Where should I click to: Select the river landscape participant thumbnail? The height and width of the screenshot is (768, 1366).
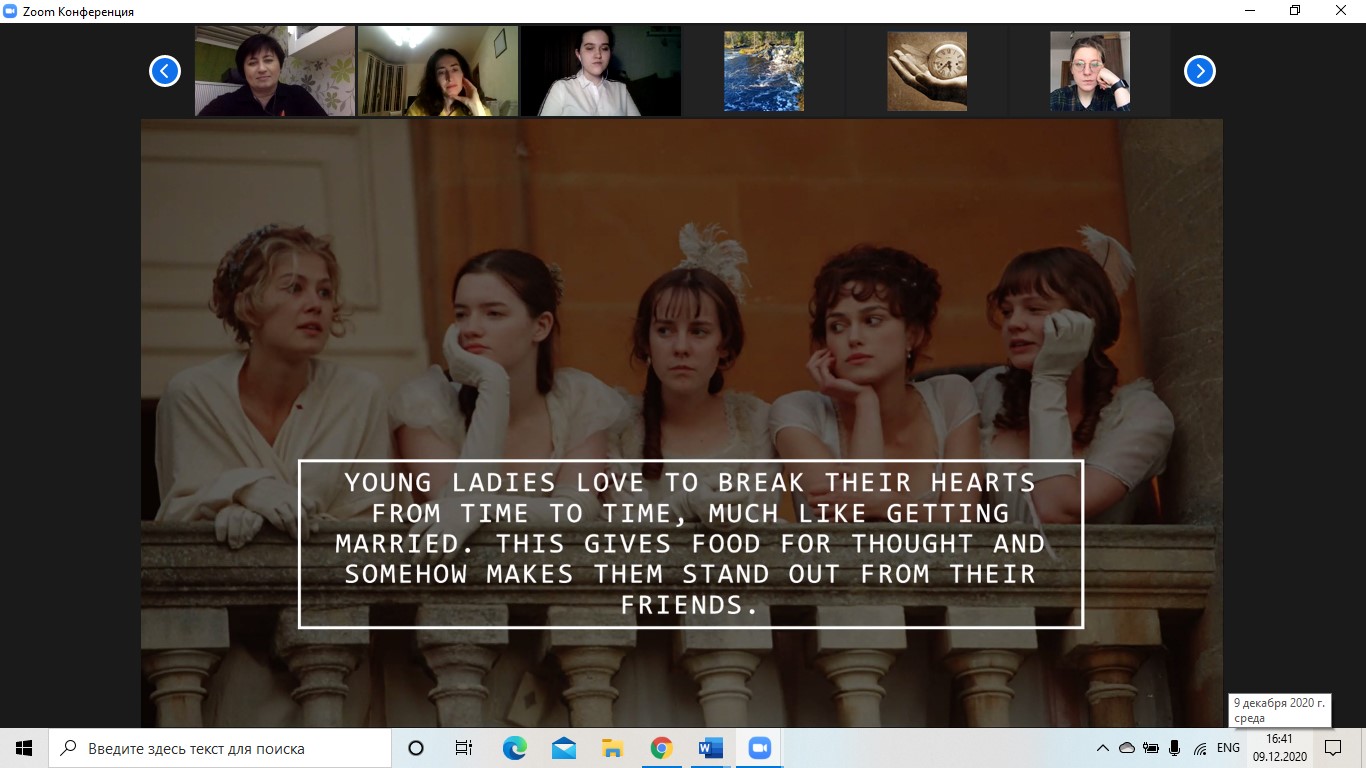[x=764, y=71]
